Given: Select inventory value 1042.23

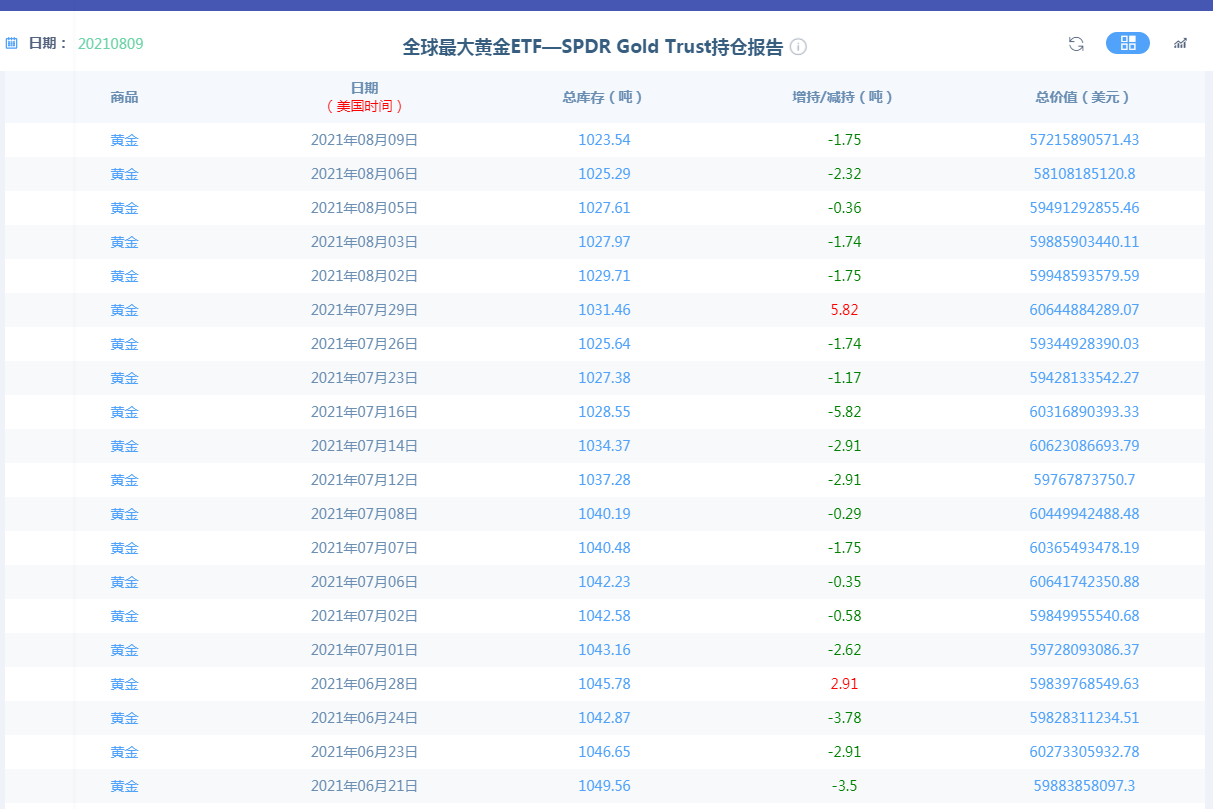Looking at the screenshot, I should [605, 582].
